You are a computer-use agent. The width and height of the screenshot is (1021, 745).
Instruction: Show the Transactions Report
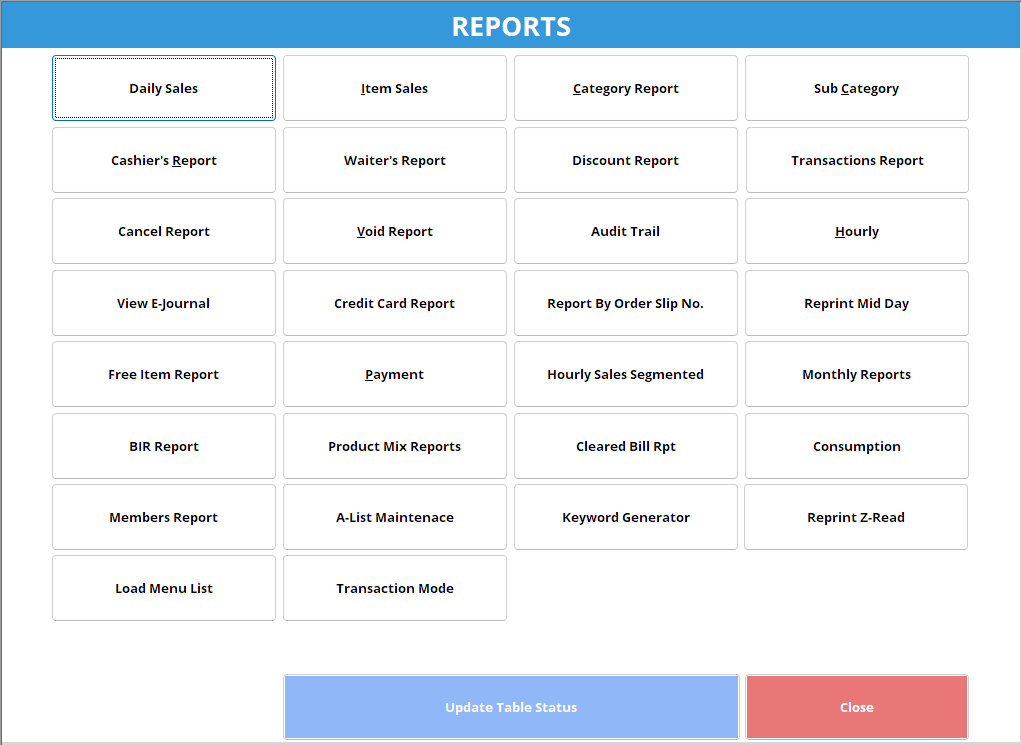(856, 160)
